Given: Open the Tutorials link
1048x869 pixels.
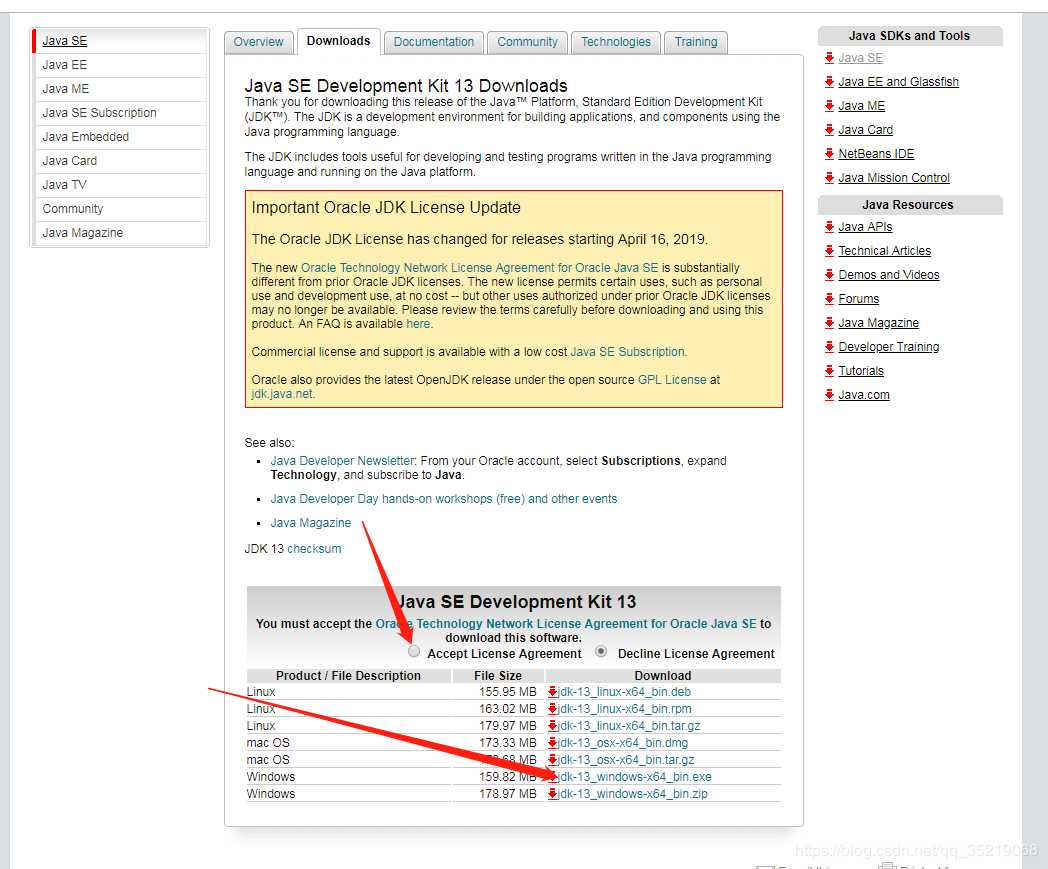Looking at the screenshot, I should pos(861,371).
